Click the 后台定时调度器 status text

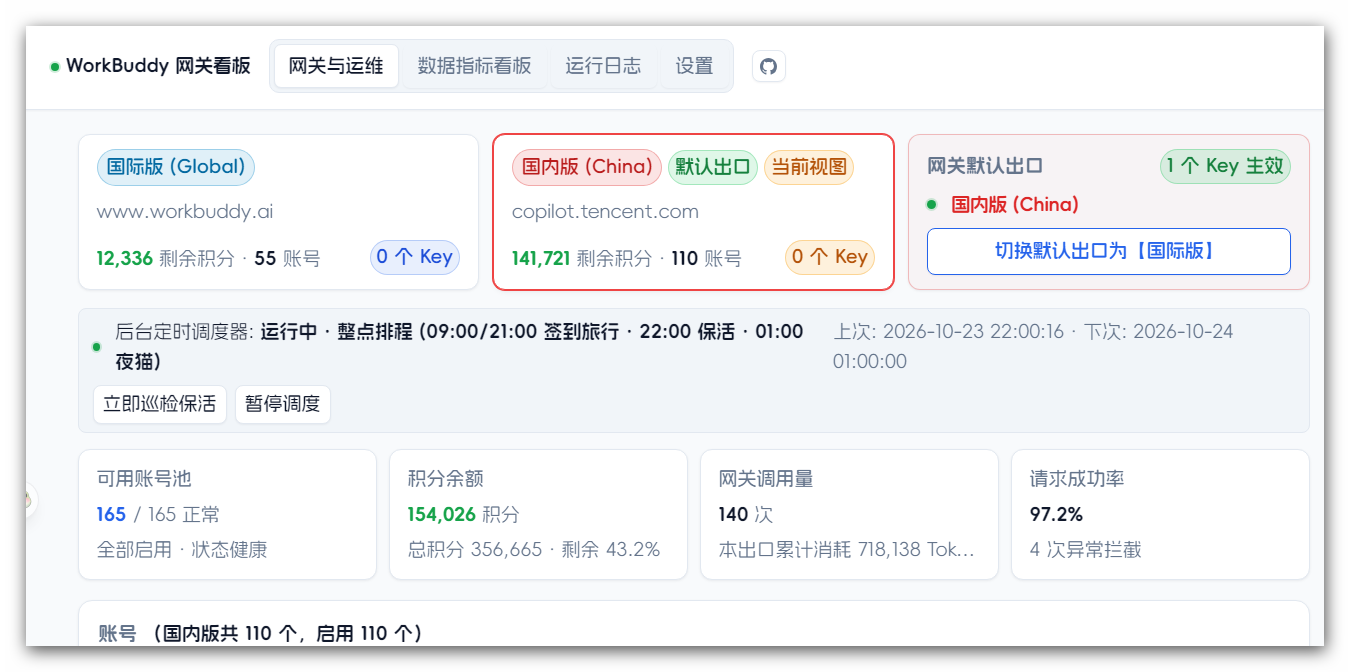(459, 346)
